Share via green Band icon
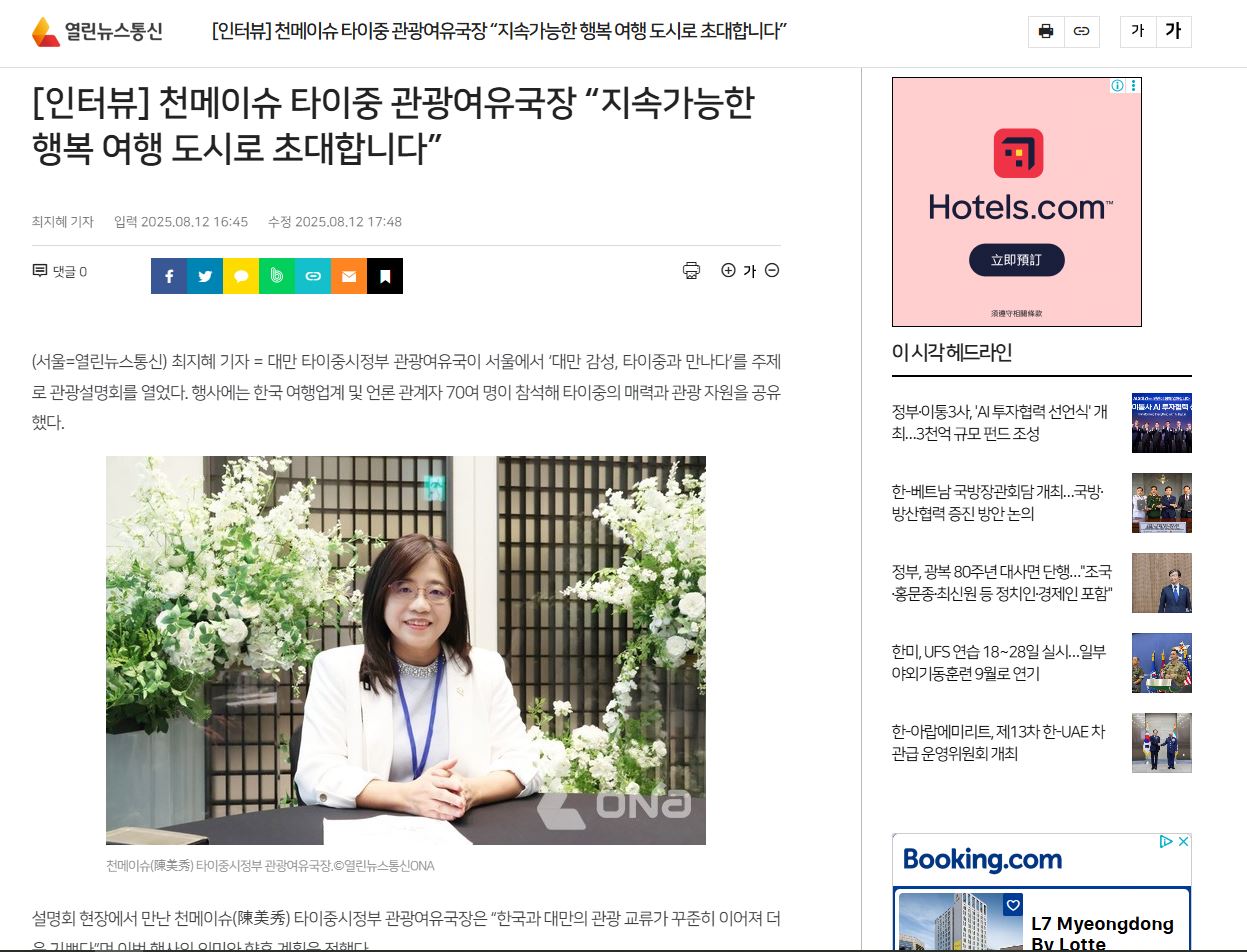The width and height of the screenshot is (1247, 952). (277, 276)
